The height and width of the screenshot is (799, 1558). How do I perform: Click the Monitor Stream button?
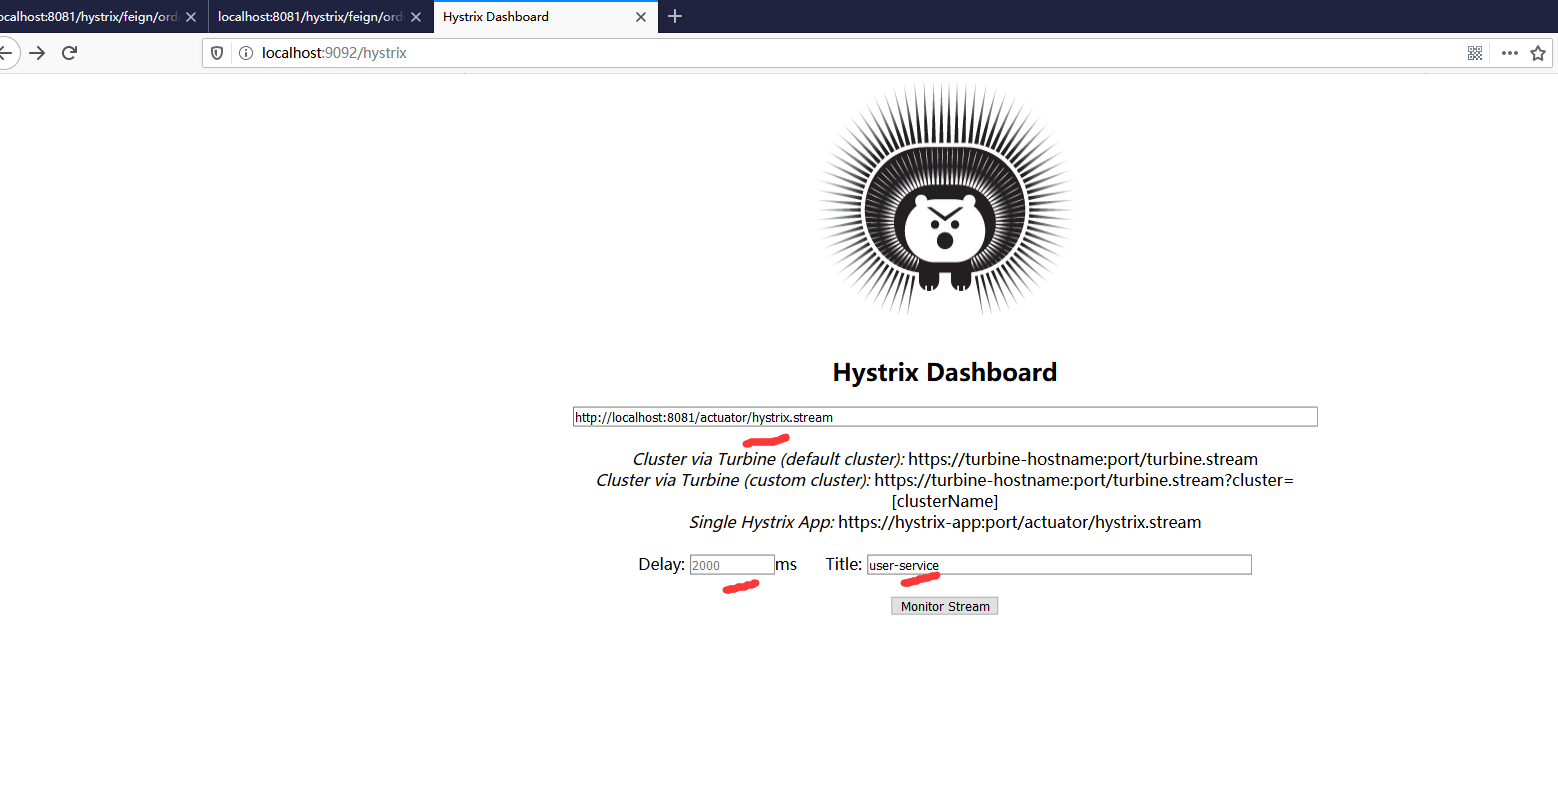point(945,606)
